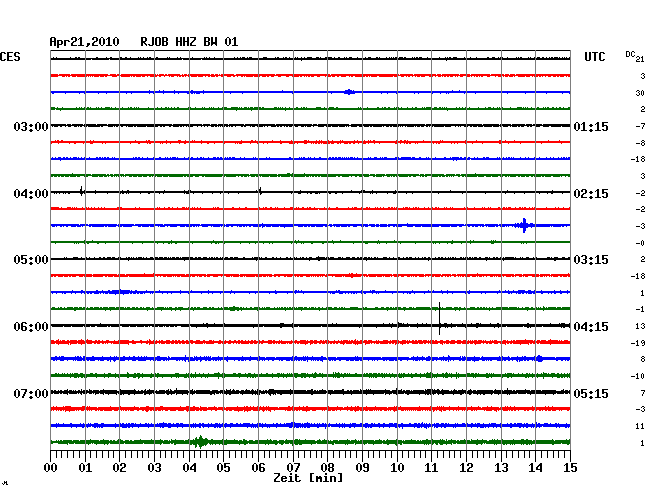
Task: Select the 07:00 local time label
Action: pos(31,393)
